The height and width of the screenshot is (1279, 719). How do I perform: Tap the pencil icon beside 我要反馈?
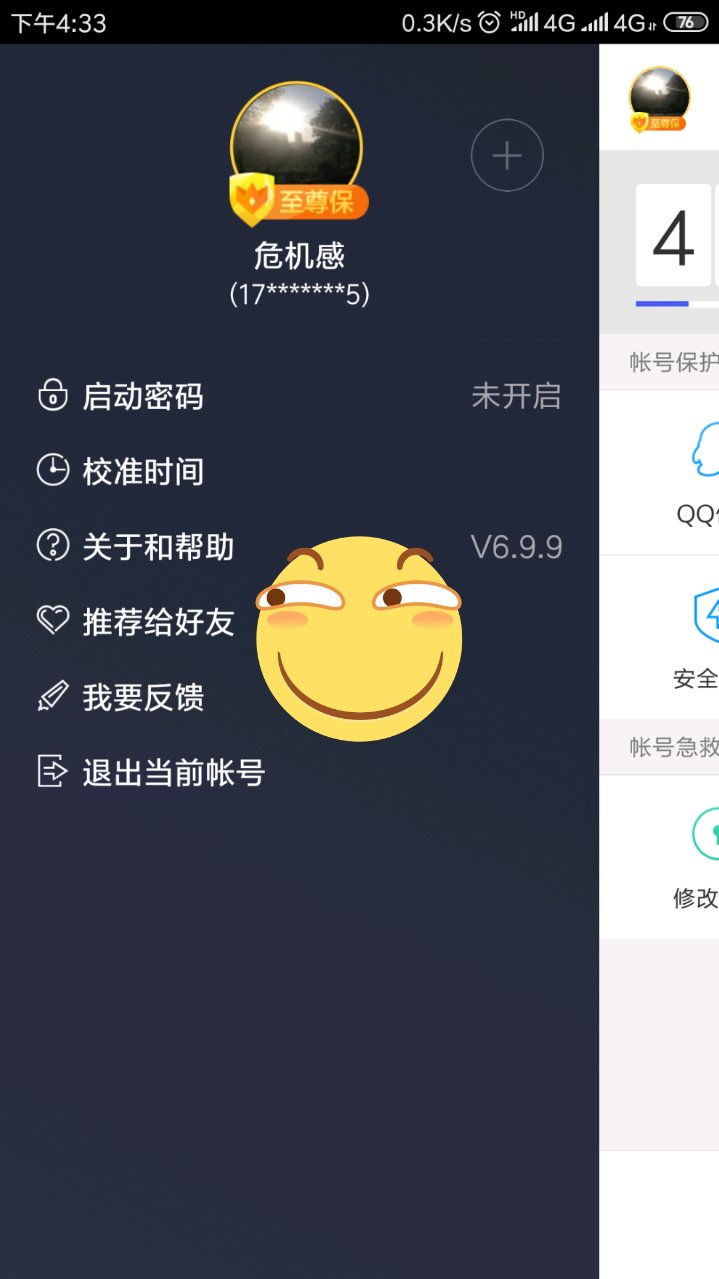tap(52, 696)
